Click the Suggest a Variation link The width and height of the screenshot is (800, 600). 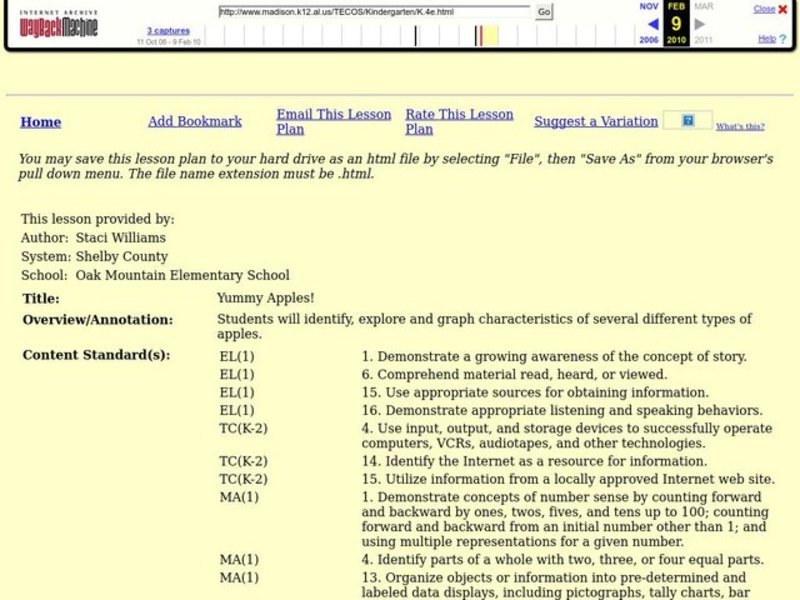[596, 122]
